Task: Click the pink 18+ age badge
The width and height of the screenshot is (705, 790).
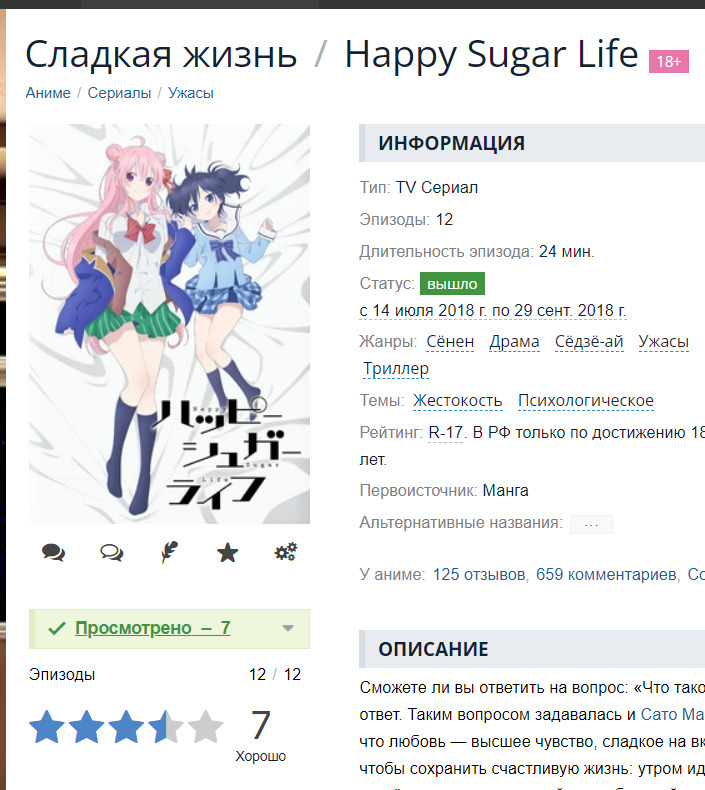Action: coord(669,61)
